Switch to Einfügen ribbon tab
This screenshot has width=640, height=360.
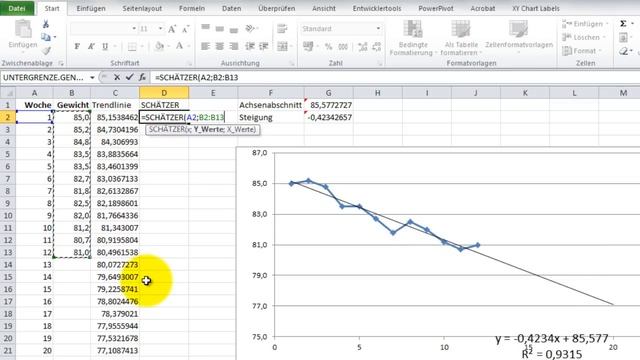[x=91, y=8]
